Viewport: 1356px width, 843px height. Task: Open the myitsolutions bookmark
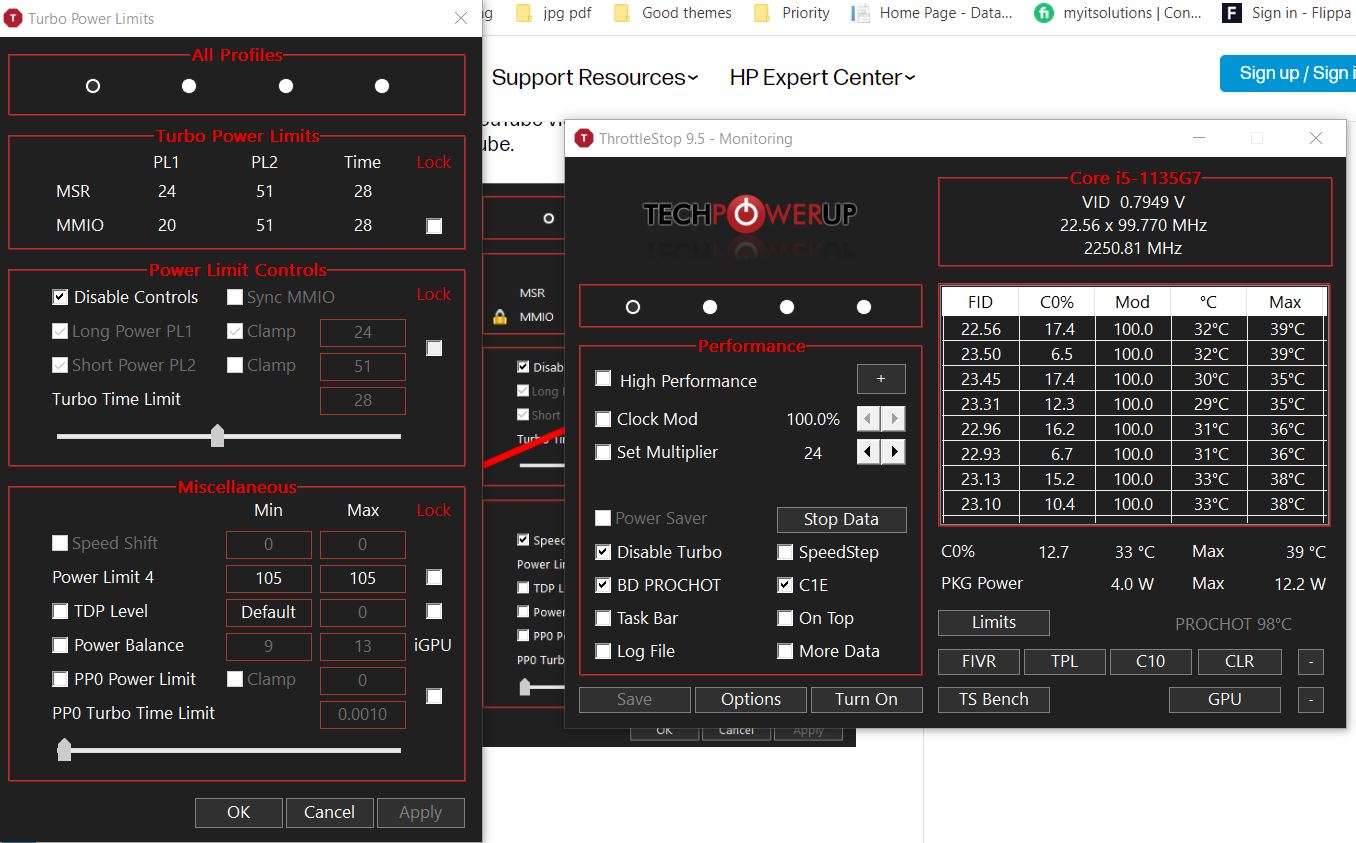(1118, 13)
